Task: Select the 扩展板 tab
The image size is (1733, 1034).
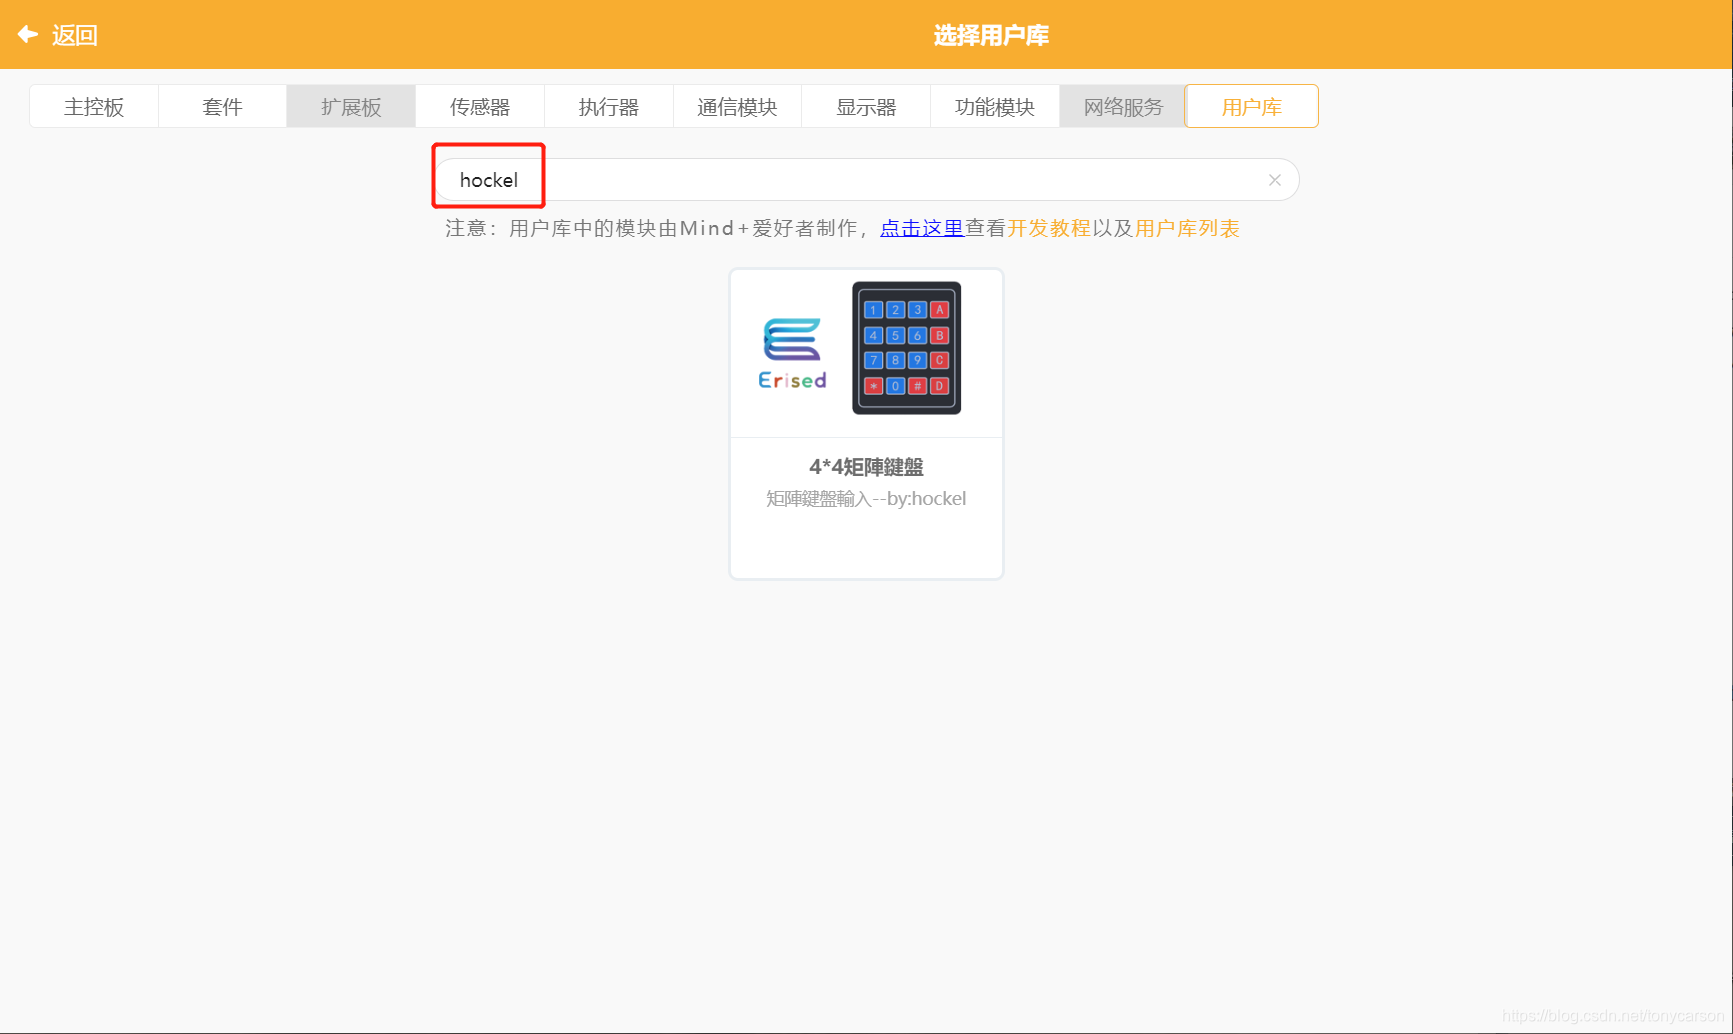Action: pos(350,106)
